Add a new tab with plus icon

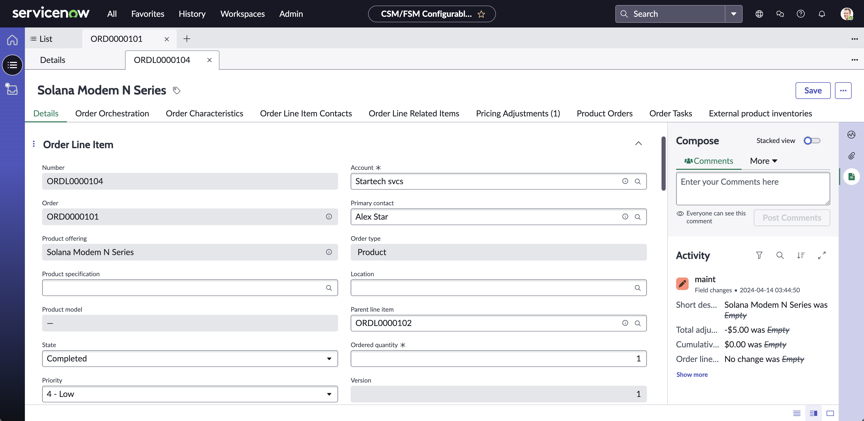click(x=186, y=39)
